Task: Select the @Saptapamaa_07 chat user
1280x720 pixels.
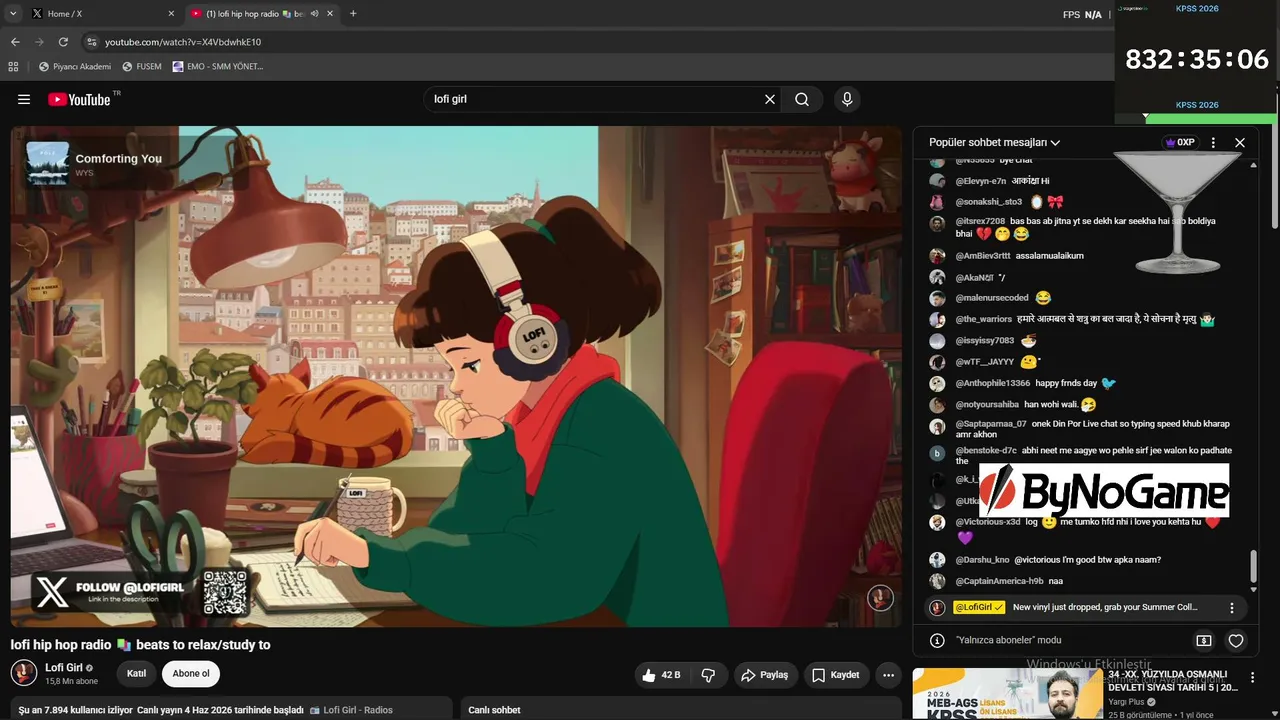Action: (x=991, y=424)
